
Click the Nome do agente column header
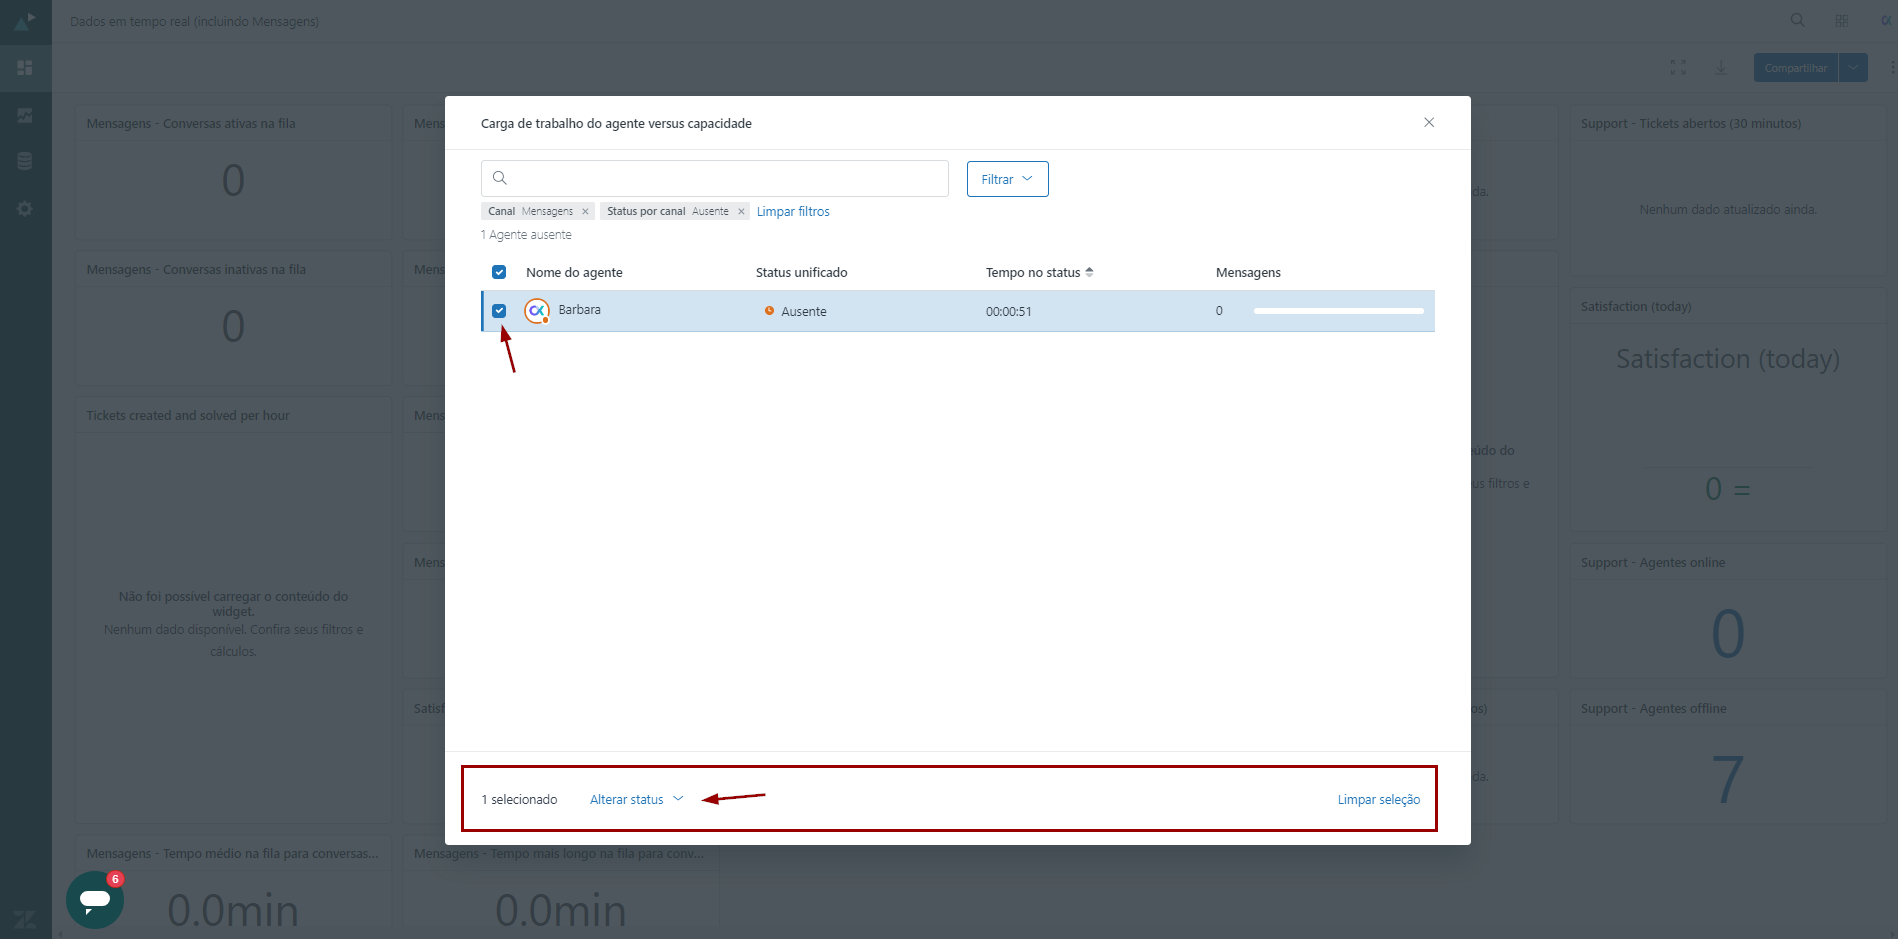click(574, 272)
